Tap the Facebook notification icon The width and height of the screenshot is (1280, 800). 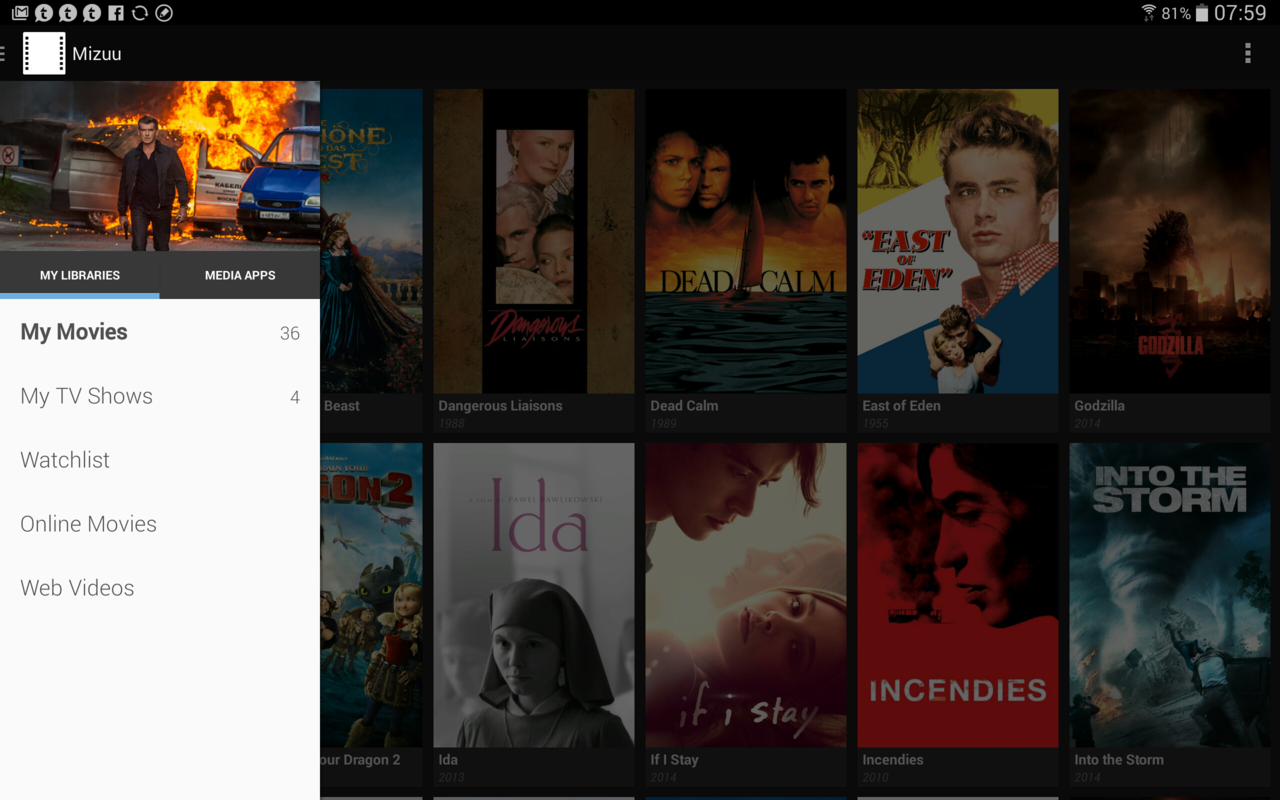tap(116, 13)
